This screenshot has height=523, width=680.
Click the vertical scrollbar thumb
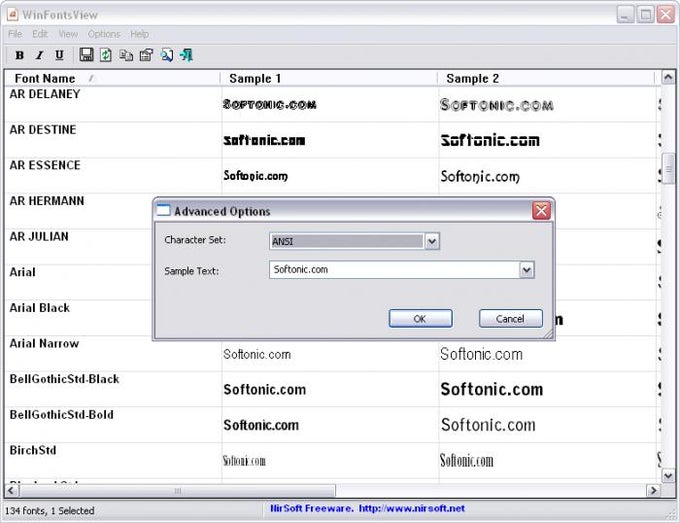[668, 169]
